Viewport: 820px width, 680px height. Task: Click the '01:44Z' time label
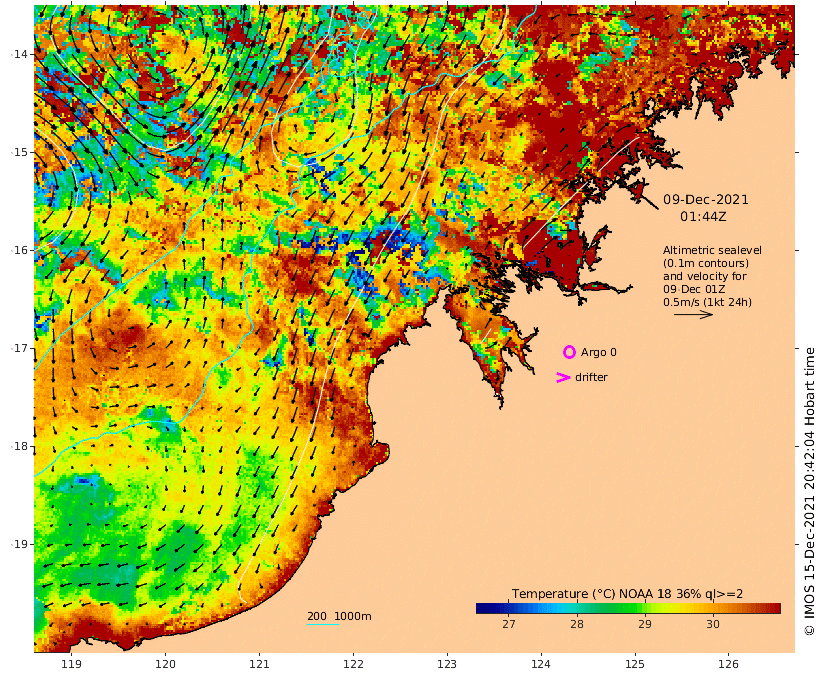coord(703,216)
